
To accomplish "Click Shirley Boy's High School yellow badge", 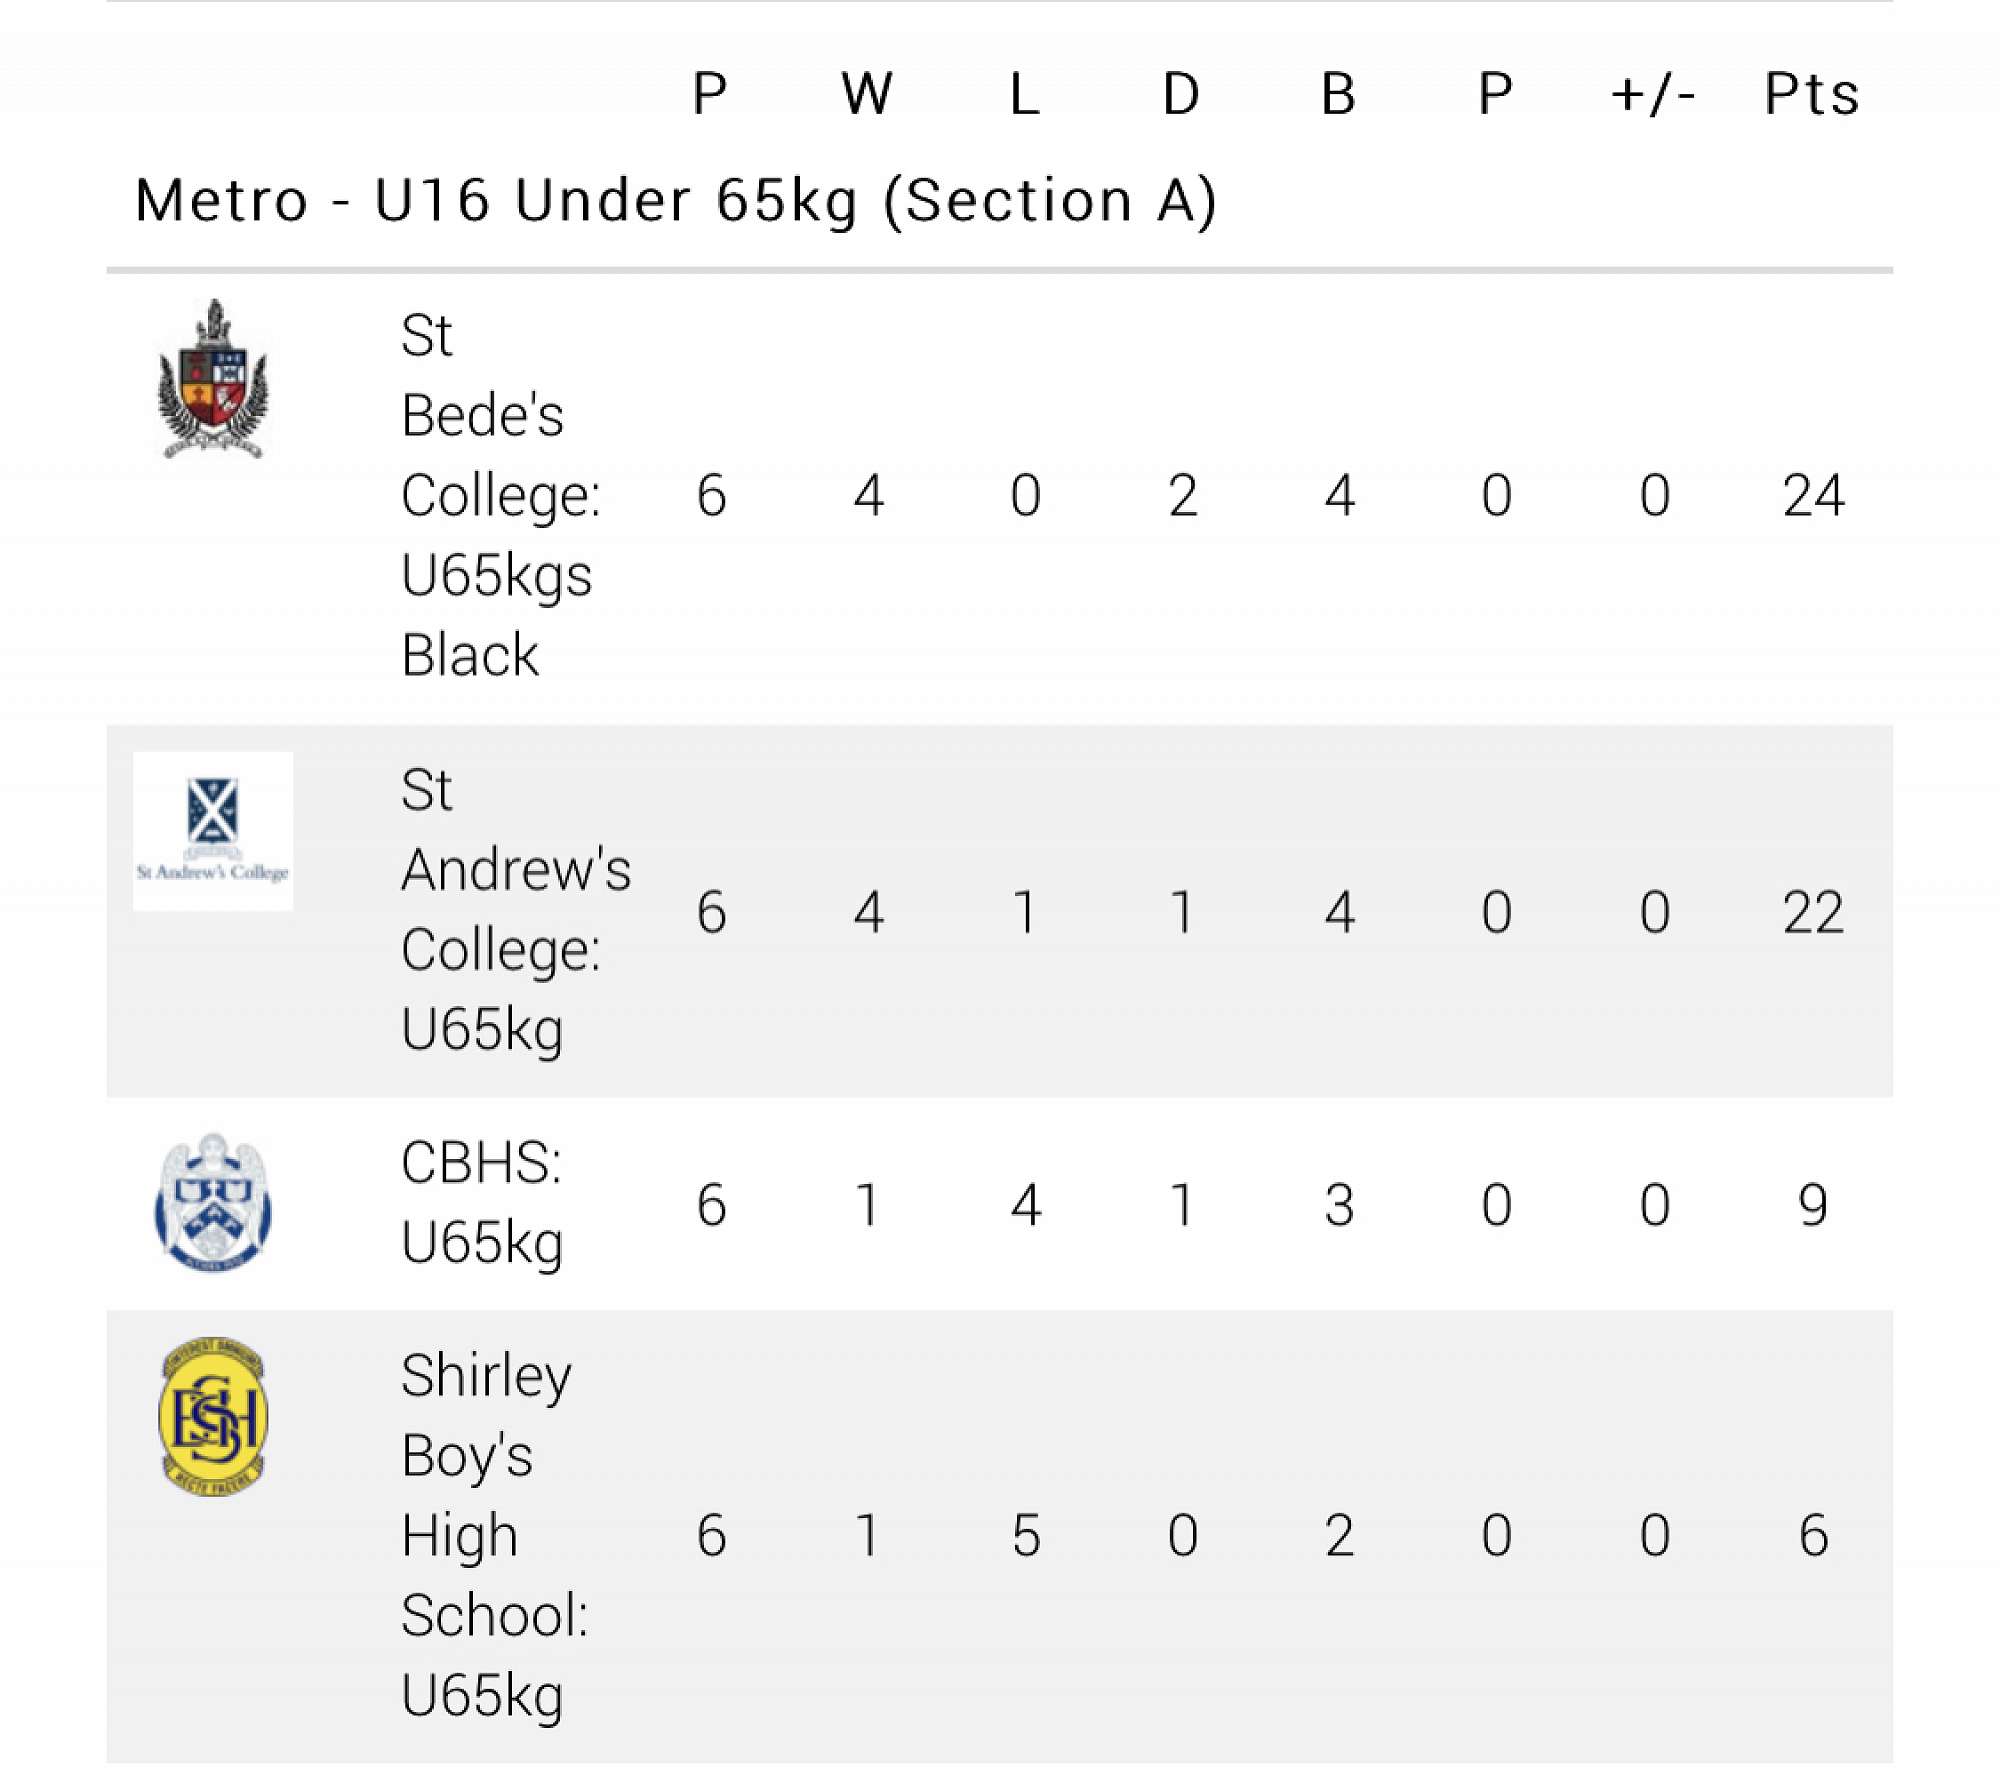I will click(x=213, y=1417).
